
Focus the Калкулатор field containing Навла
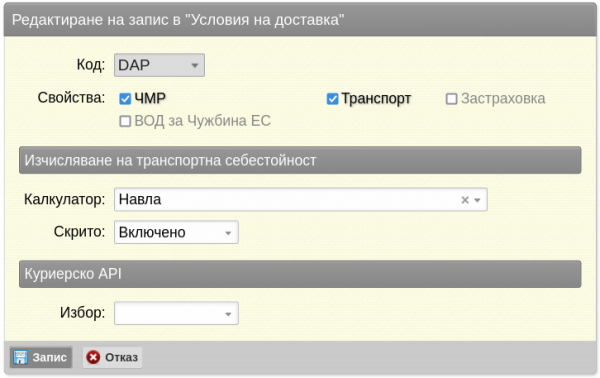[301, 199]
